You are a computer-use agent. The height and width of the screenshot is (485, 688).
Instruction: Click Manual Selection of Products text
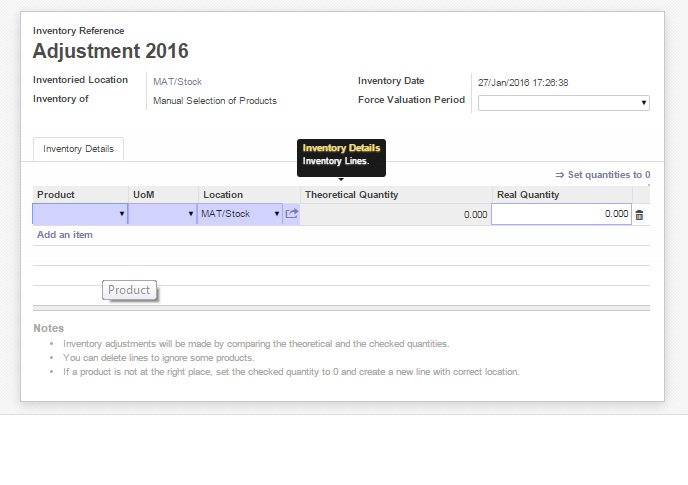pos(215,101)
